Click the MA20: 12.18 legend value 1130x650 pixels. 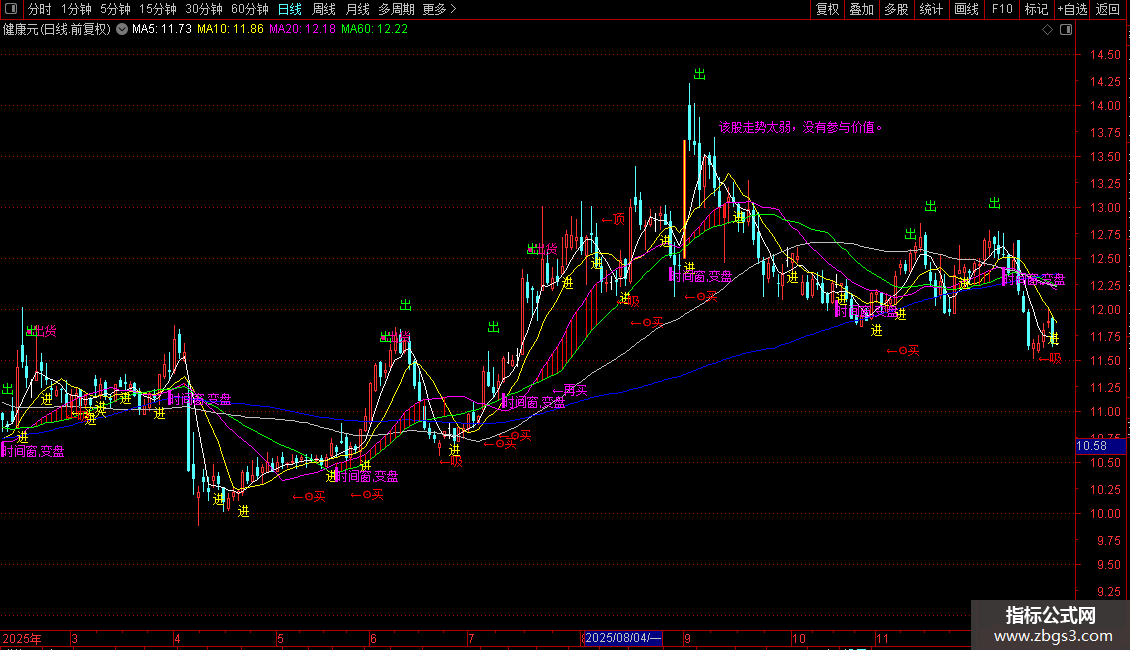tap(303, 29)
